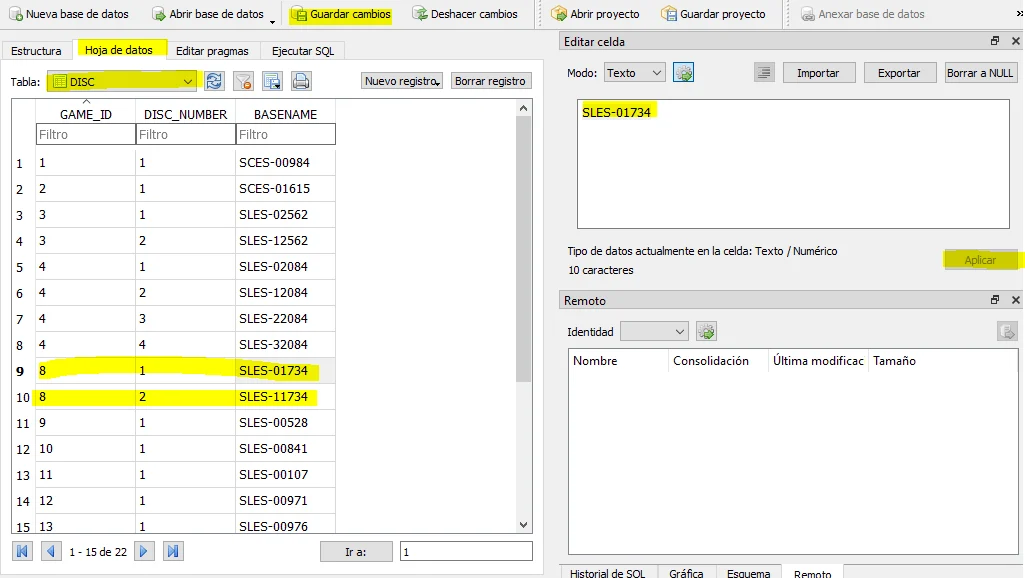
Task: Sort by DISC_NUMBER column header
Action: point(186,114)
